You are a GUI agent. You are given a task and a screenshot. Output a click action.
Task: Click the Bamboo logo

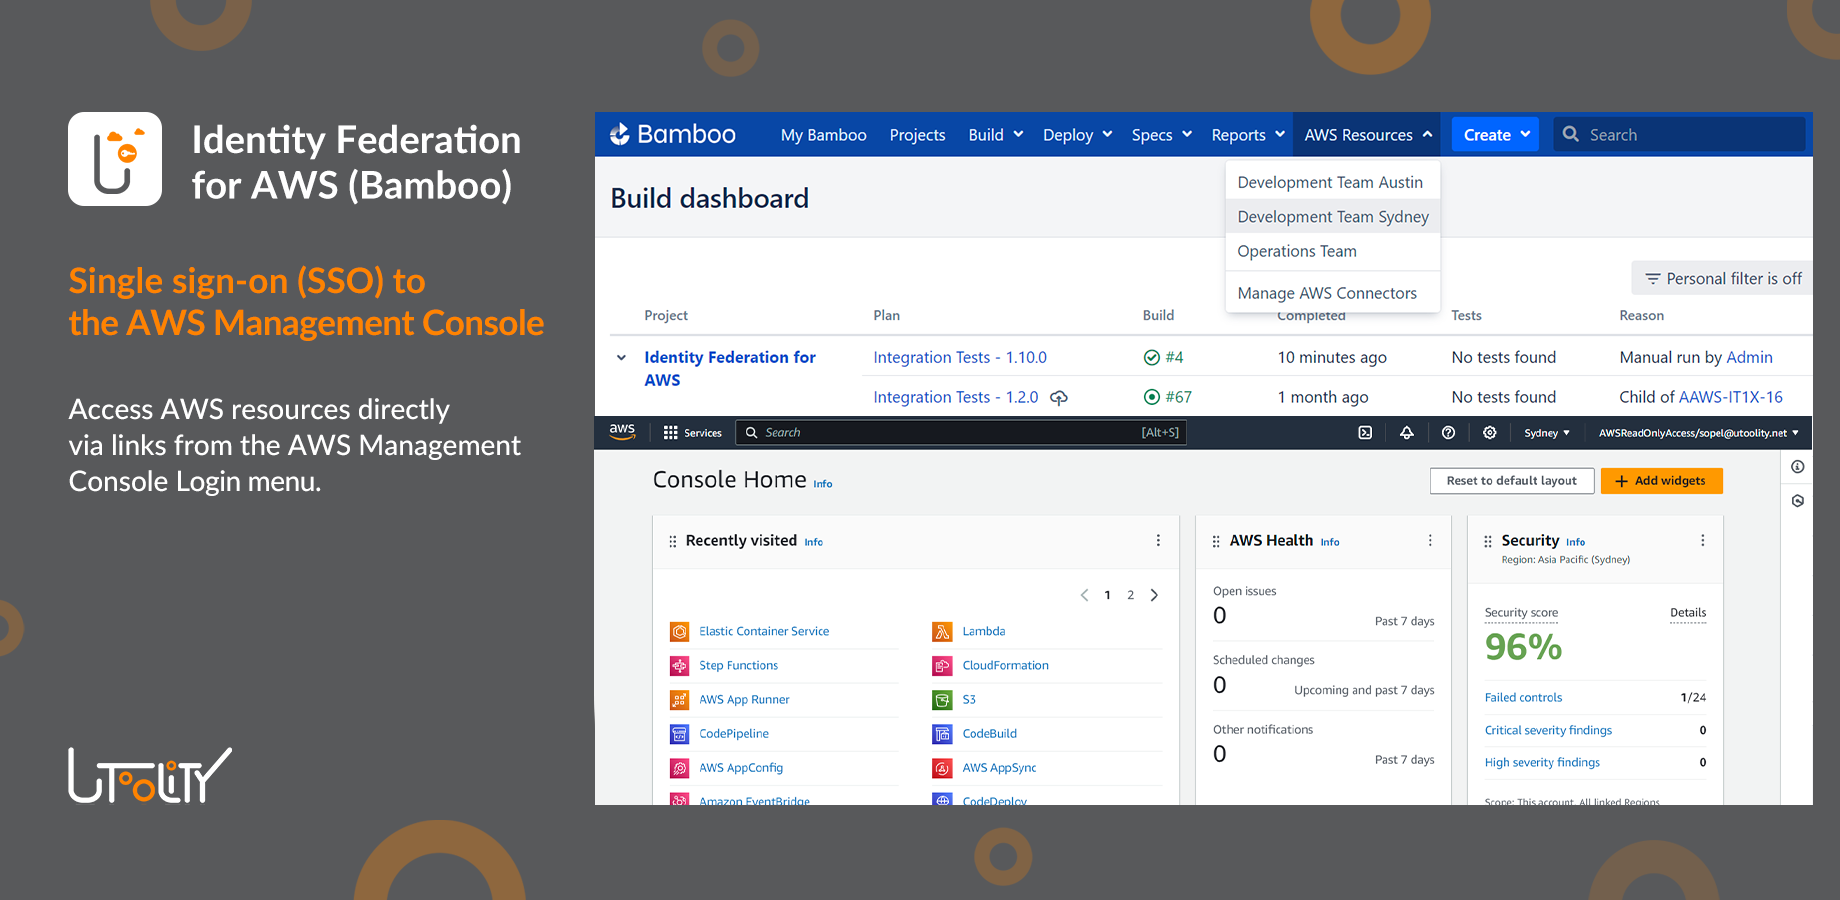pos(673,134)
